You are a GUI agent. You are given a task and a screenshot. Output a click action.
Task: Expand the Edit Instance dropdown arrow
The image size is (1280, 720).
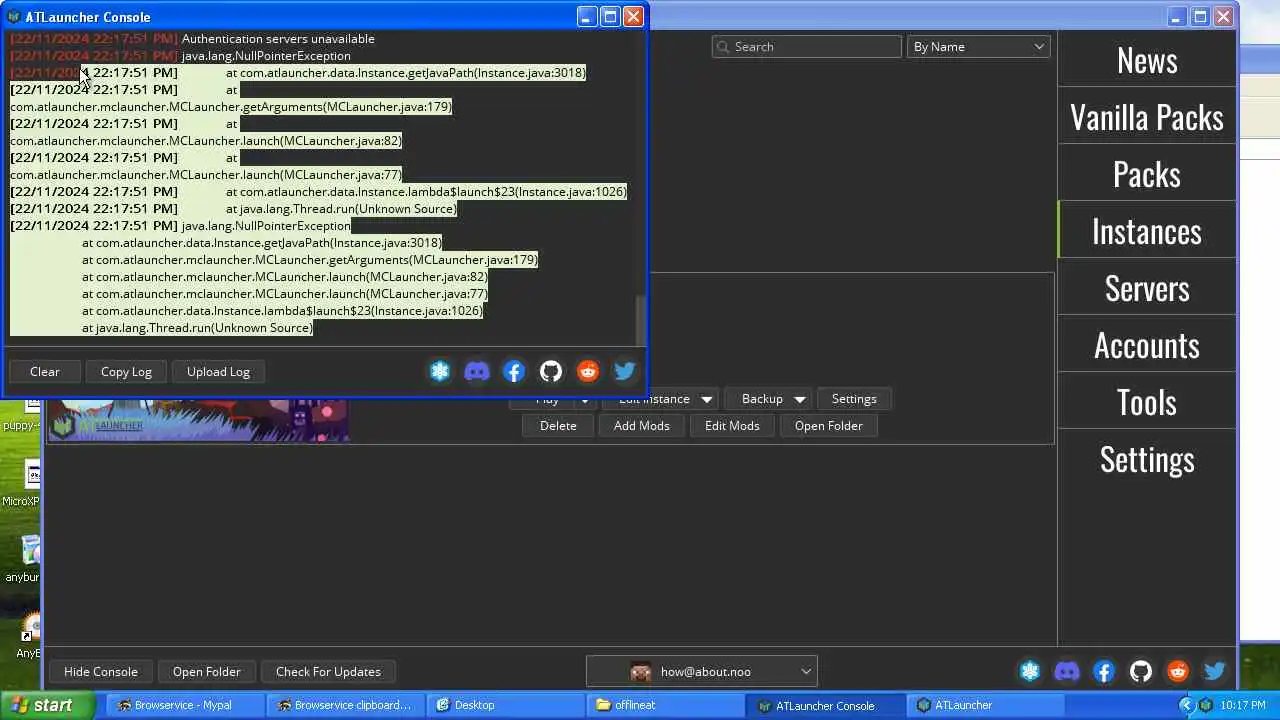(707, 399)
